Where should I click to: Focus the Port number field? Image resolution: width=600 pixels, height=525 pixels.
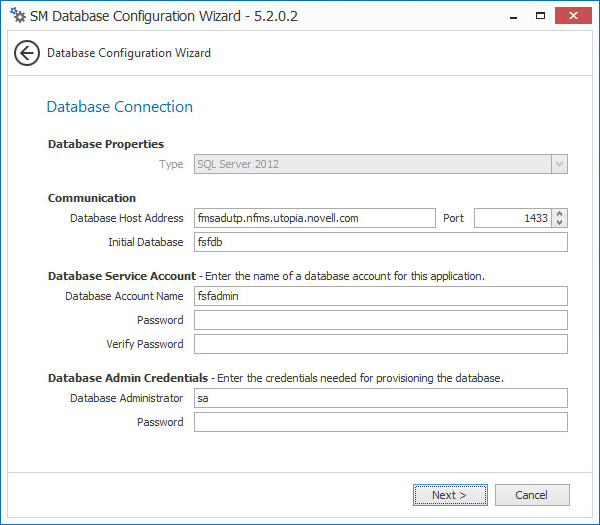[x=511, y=218]
